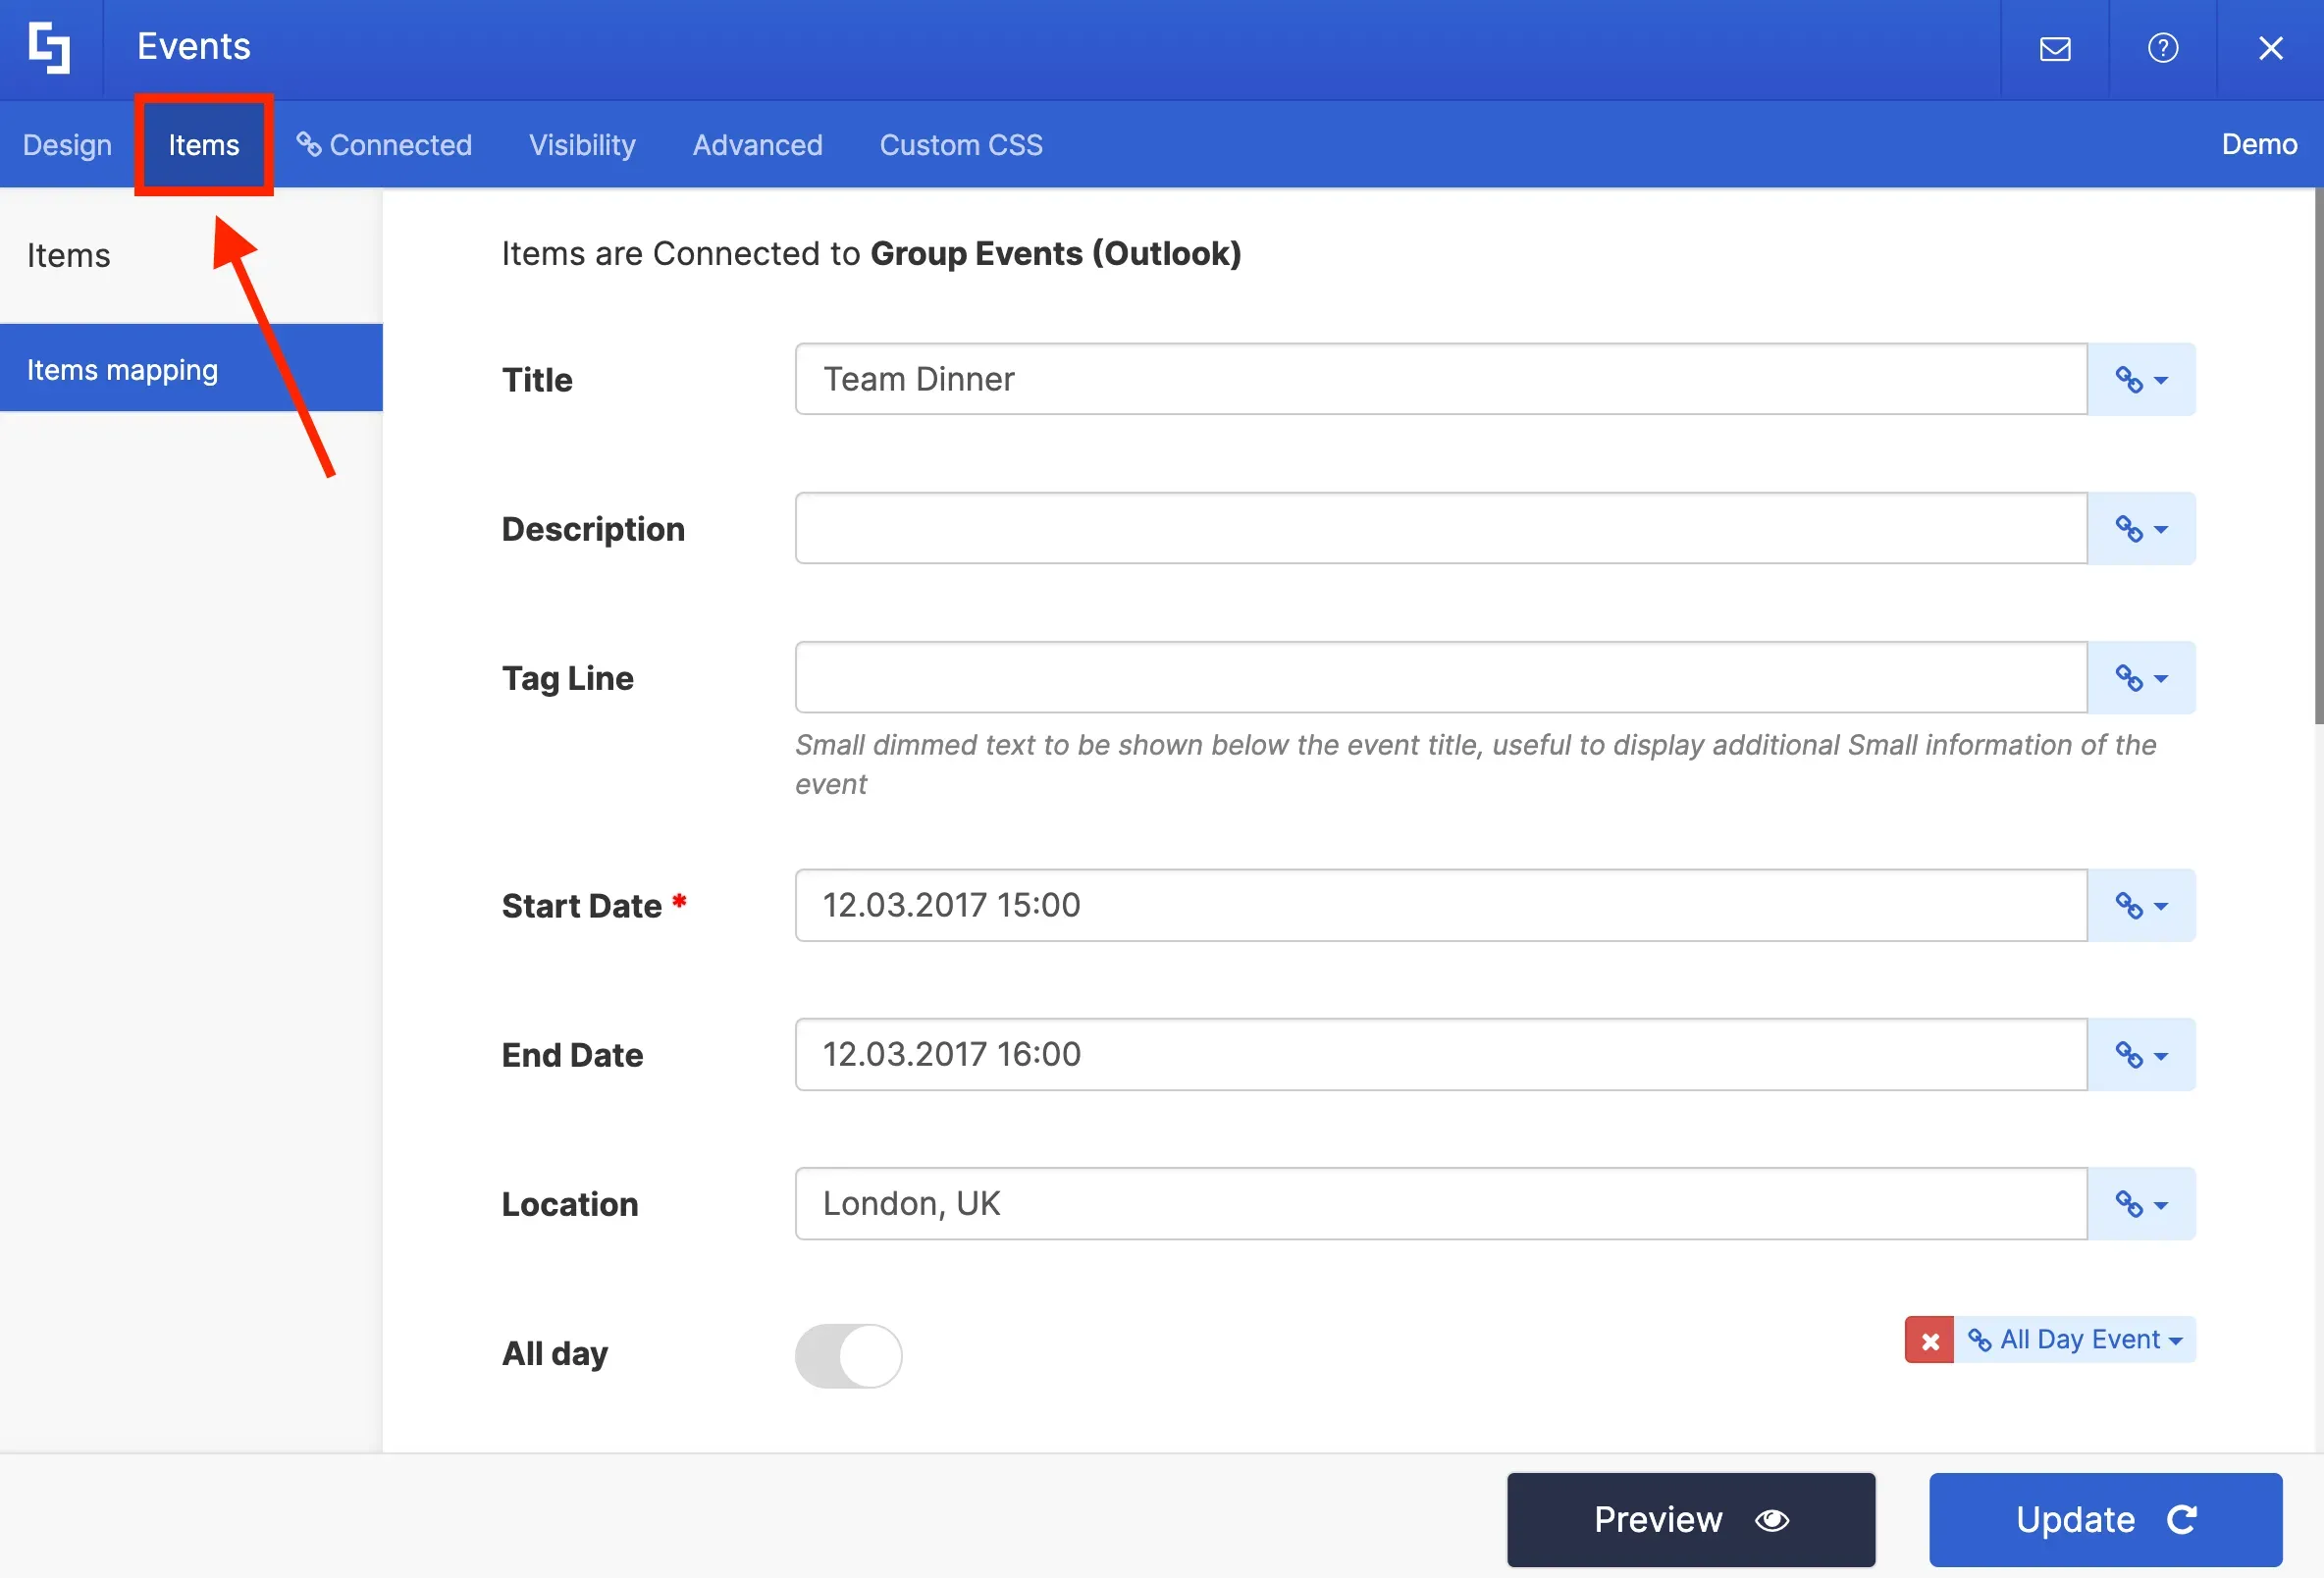
Task: Open the Title field connection dropdown
Action: coord(2141,379)
